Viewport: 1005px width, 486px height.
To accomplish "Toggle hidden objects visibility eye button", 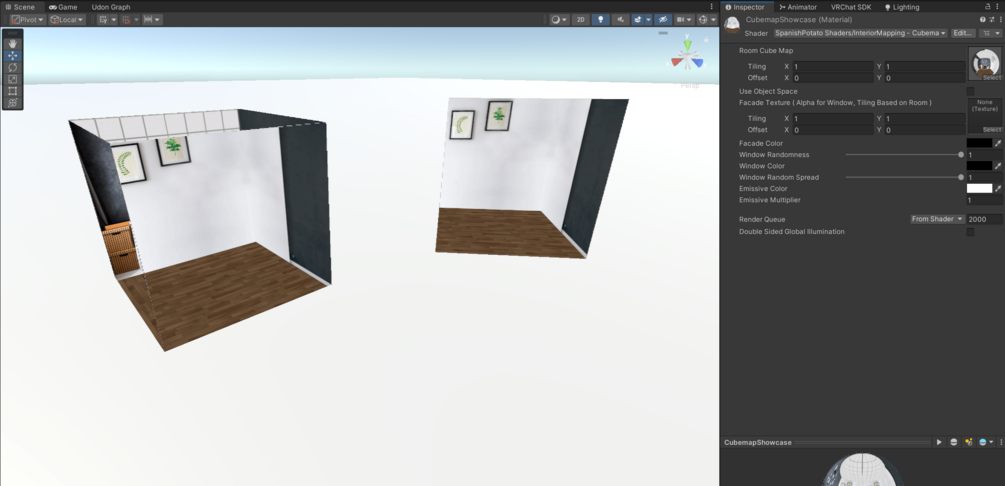I will [x=663, y=20].
